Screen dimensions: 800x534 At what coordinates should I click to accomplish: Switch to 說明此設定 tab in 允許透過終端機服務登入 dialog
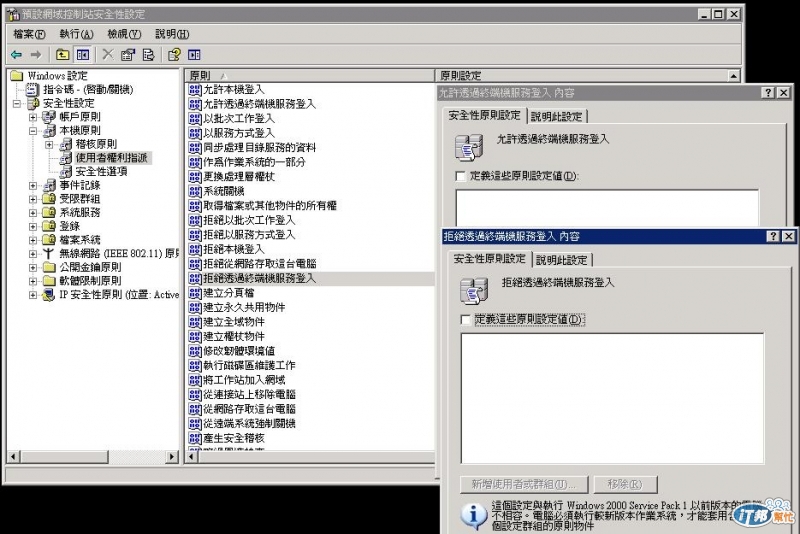click(557, 117)
